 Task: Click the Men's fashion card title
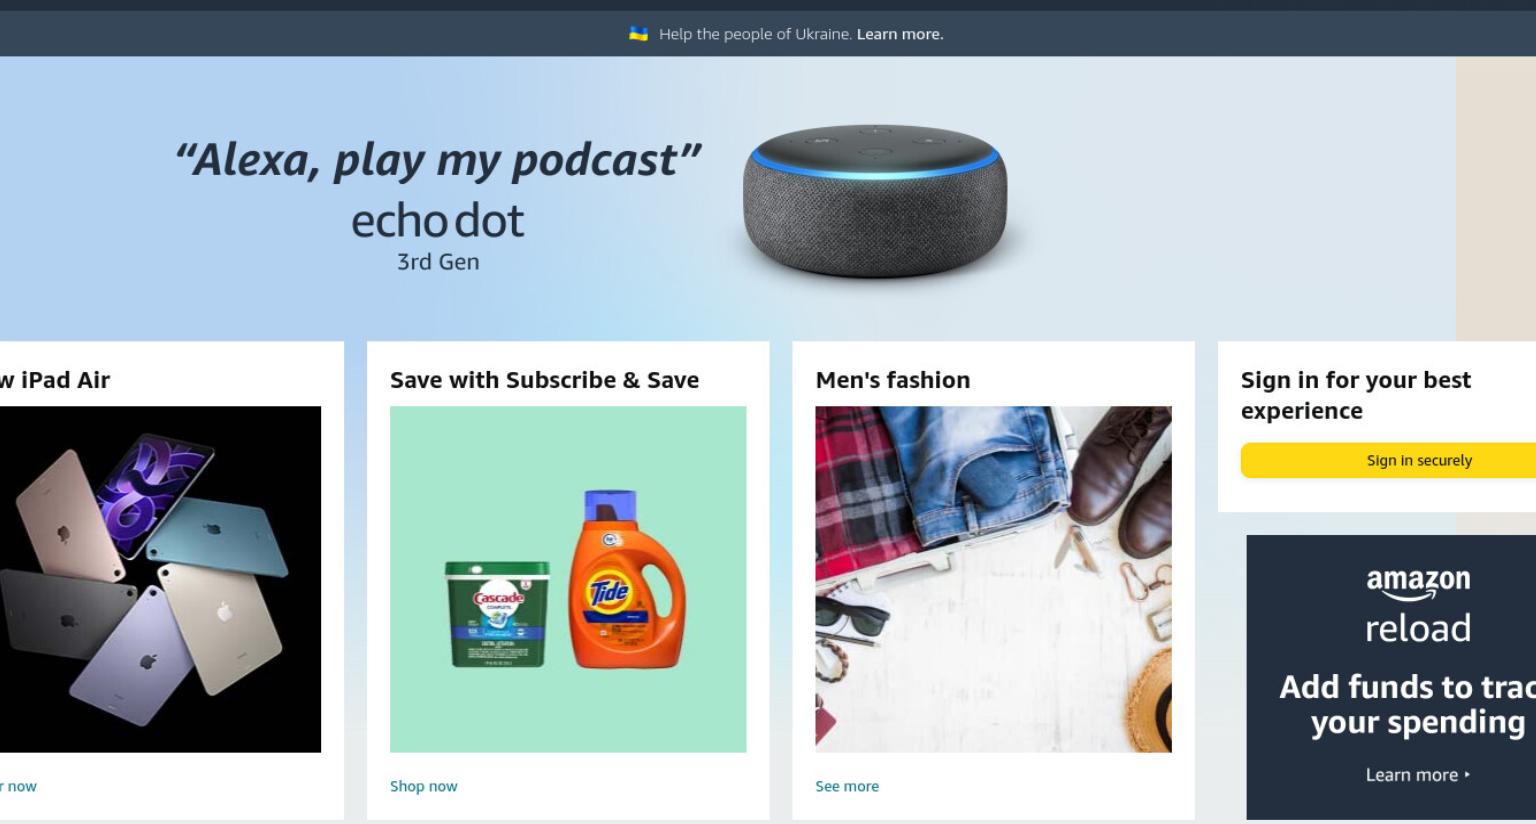click(893, 380)
